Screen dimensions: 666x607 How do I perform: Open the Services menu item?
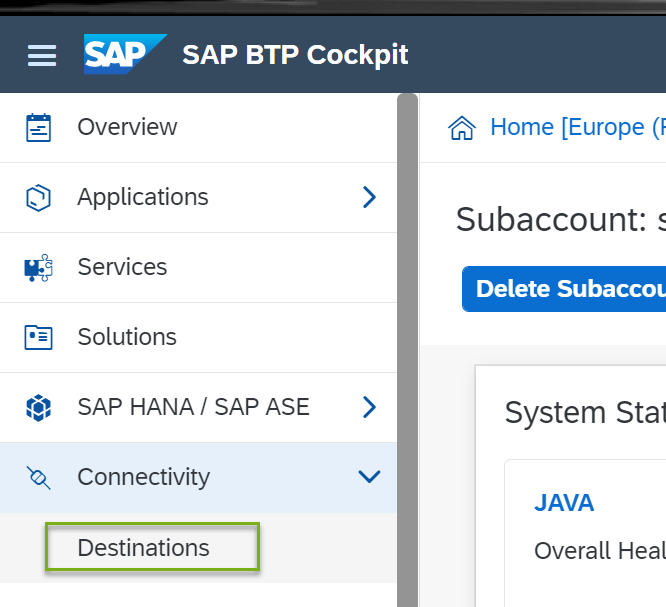pyautogui.click(x=198, y=268)
